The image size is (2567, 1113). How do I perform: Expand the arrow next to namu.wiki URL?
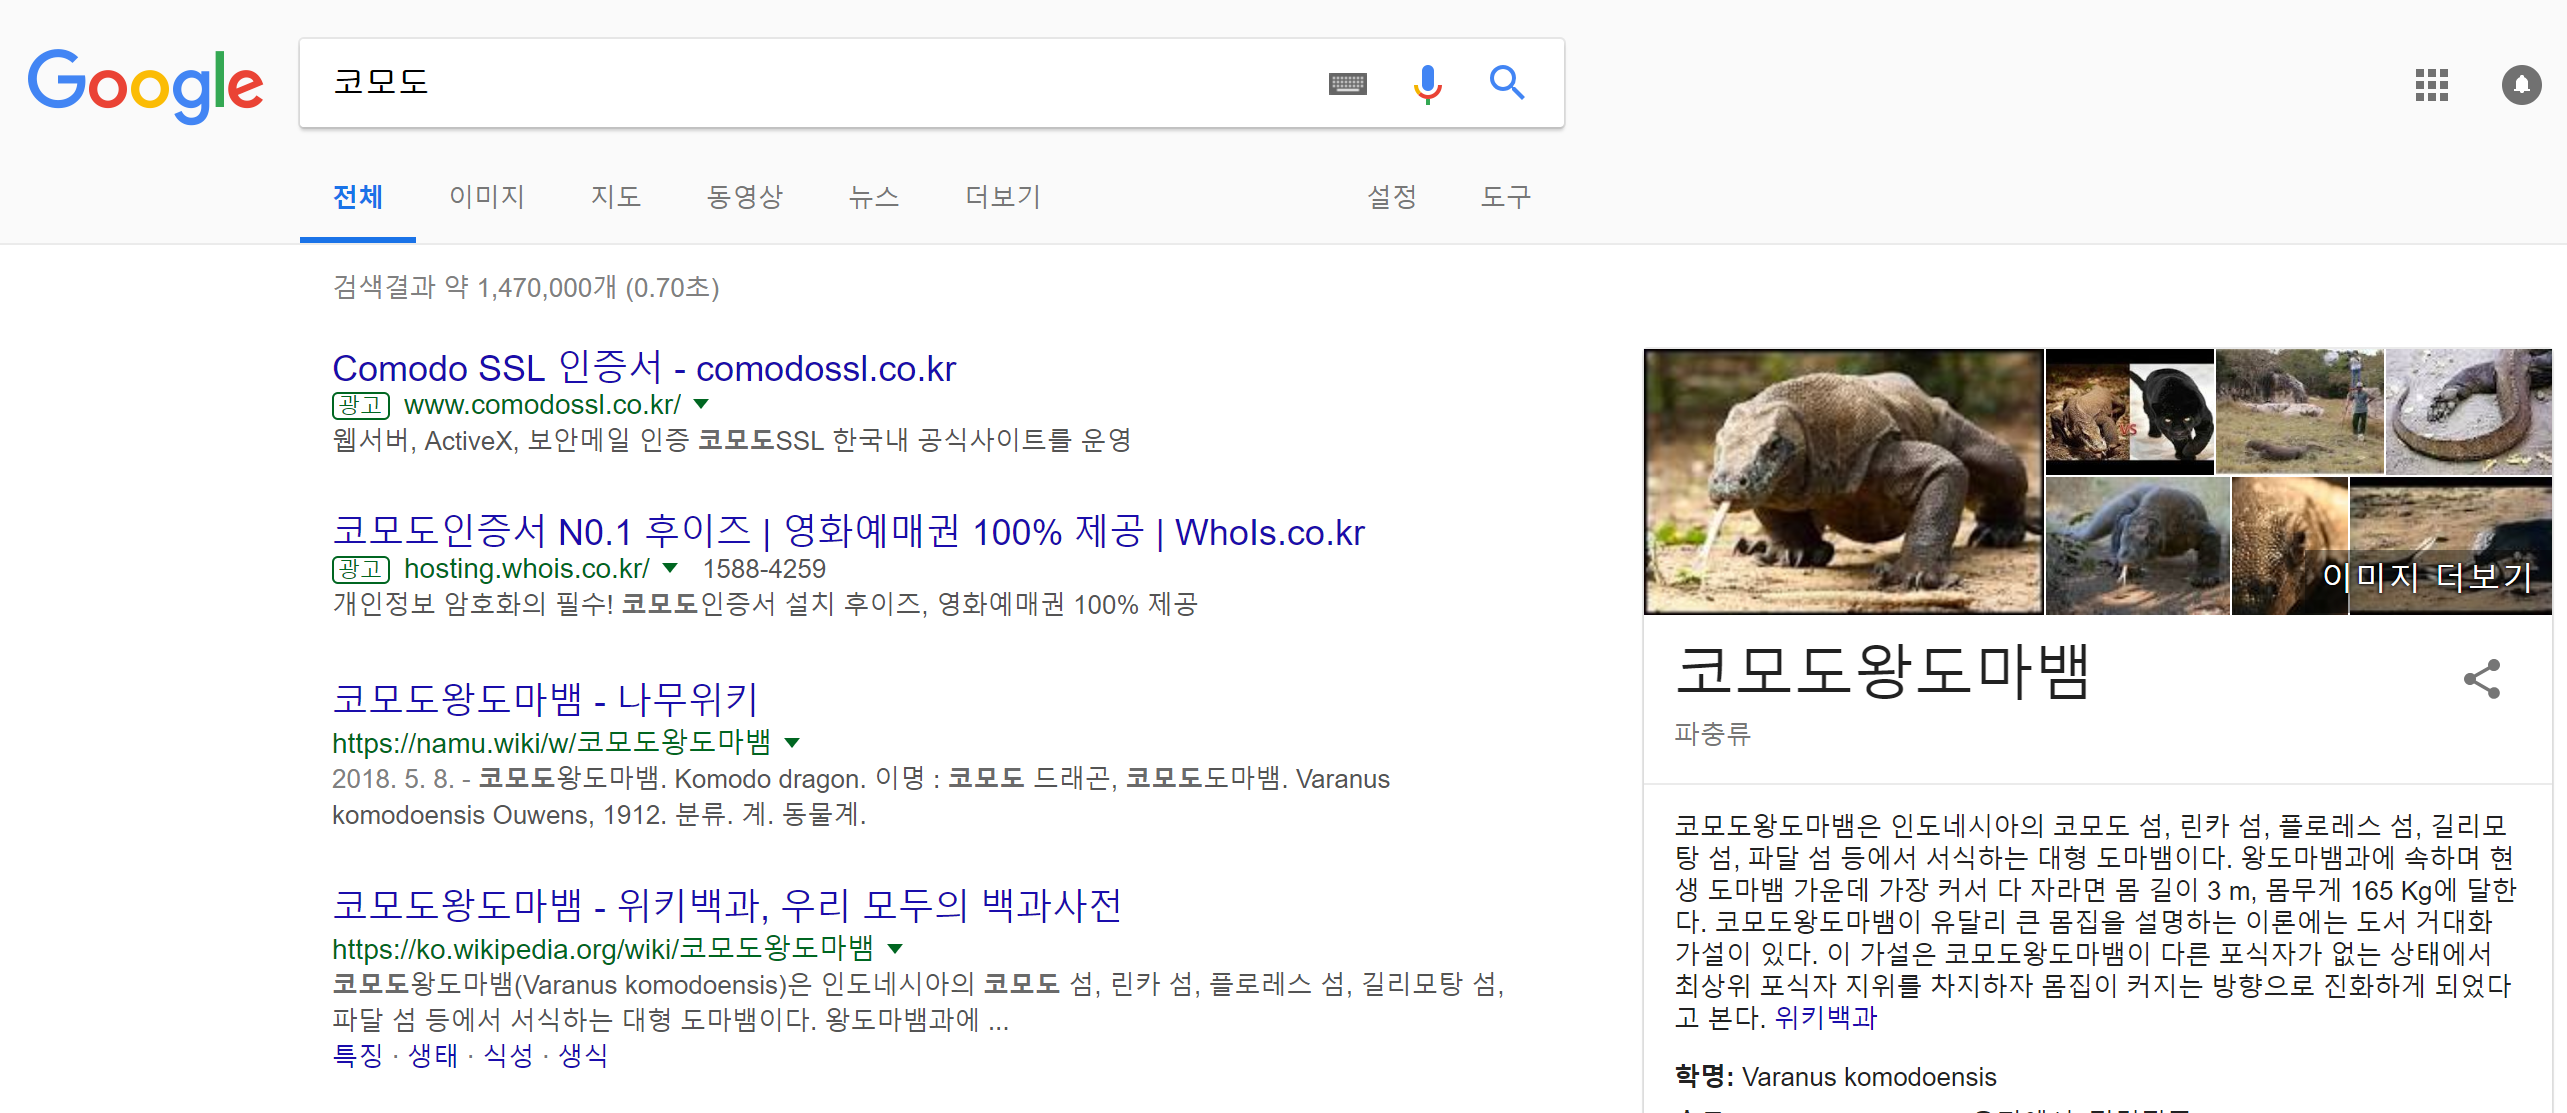792,743
